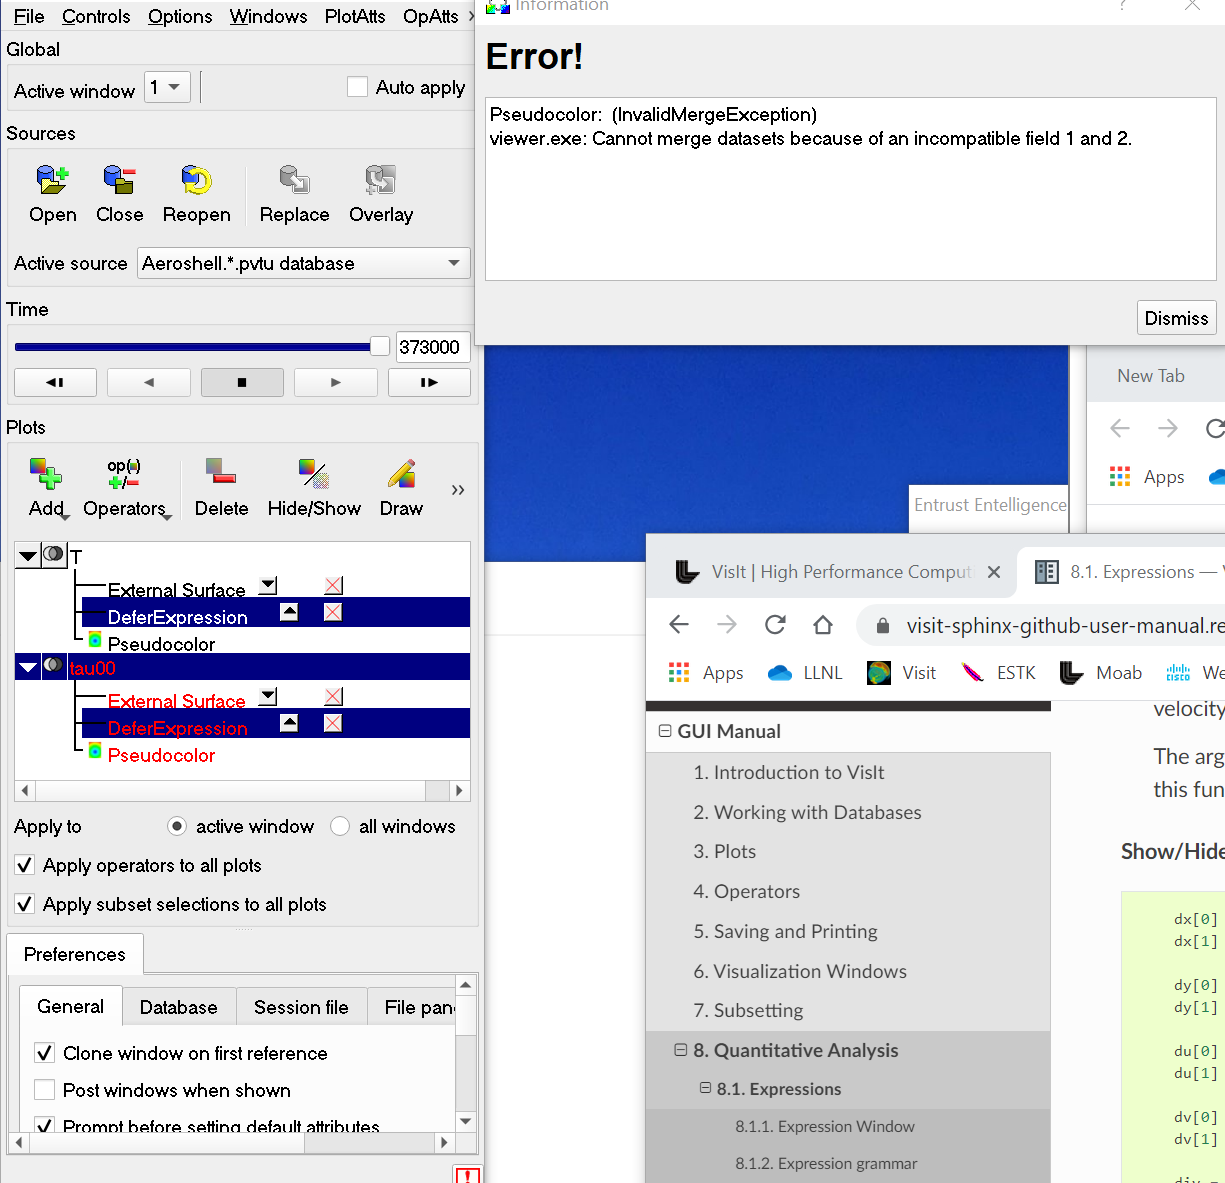
Task: Toggle Apply operators to all plots
Action: 25,865
